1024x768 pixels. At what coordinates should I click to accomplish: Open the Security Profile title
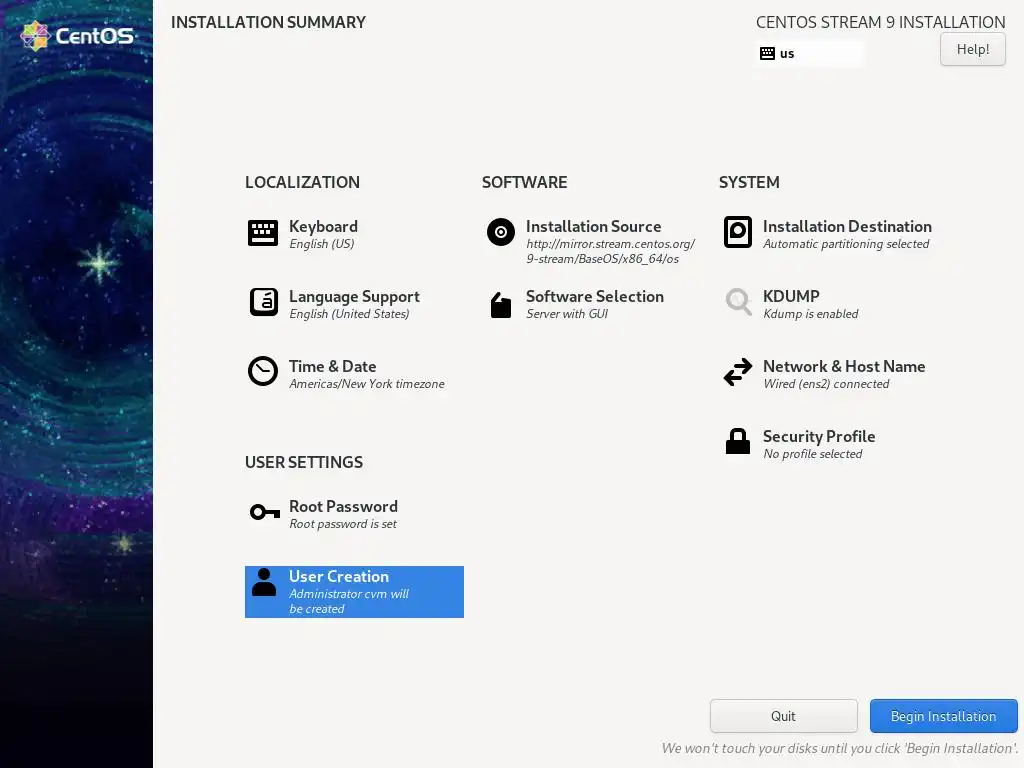pyautogui.click(x=819, y=436)
